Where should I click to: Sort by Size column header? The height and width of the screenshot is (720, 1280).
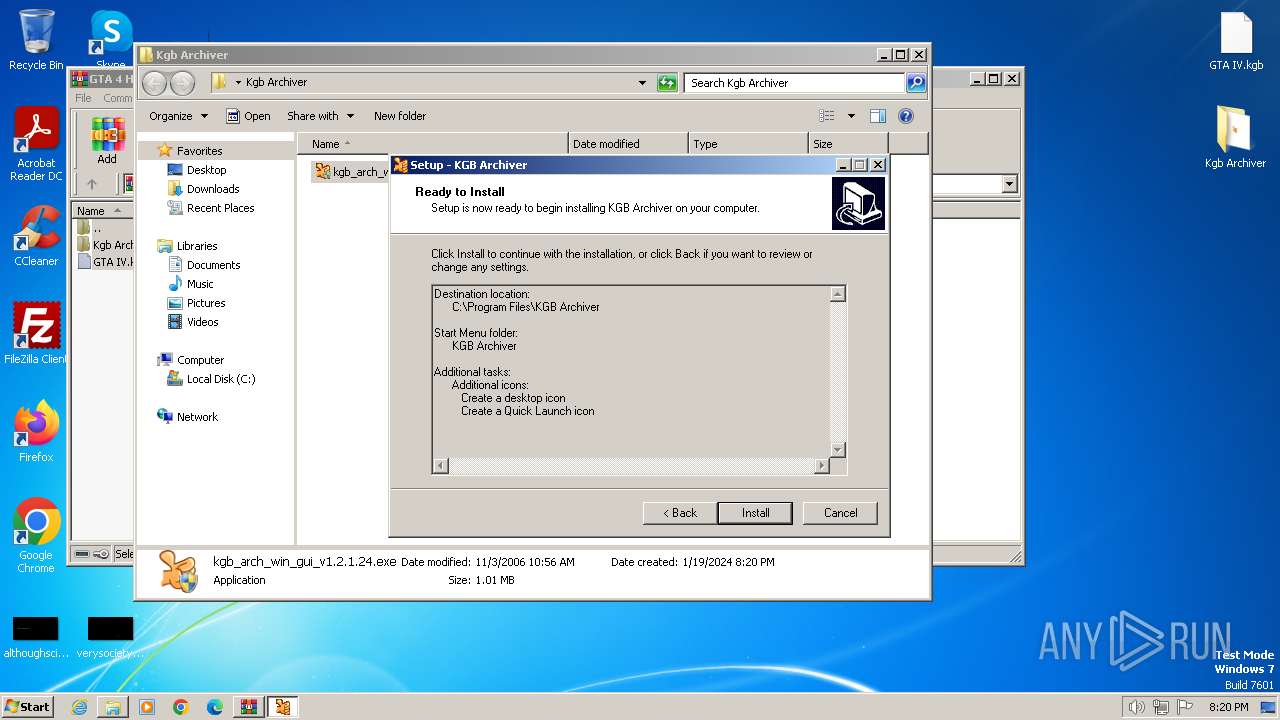click(x=848, y=144)
